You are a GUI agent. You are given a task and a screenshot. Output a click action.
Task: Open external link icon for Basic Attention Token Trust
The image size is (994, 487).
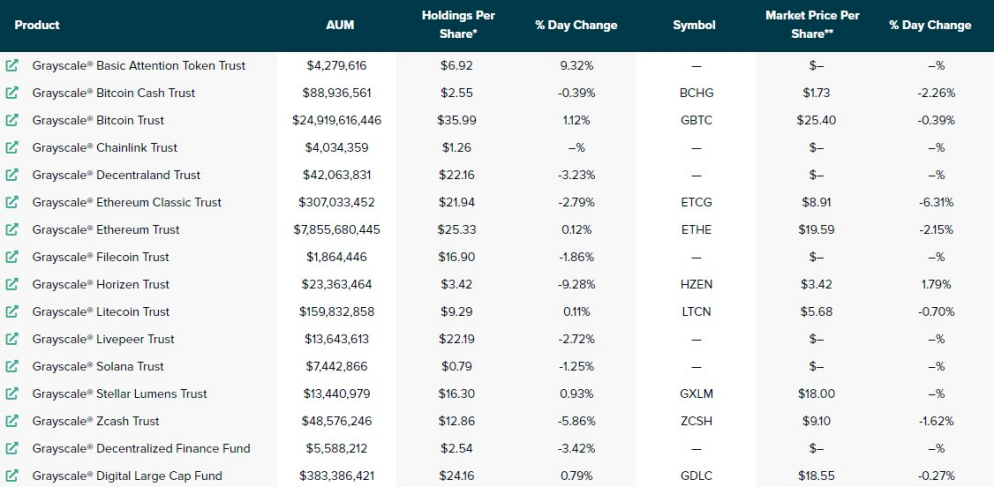pyautogui.click(x=12, y=66)
